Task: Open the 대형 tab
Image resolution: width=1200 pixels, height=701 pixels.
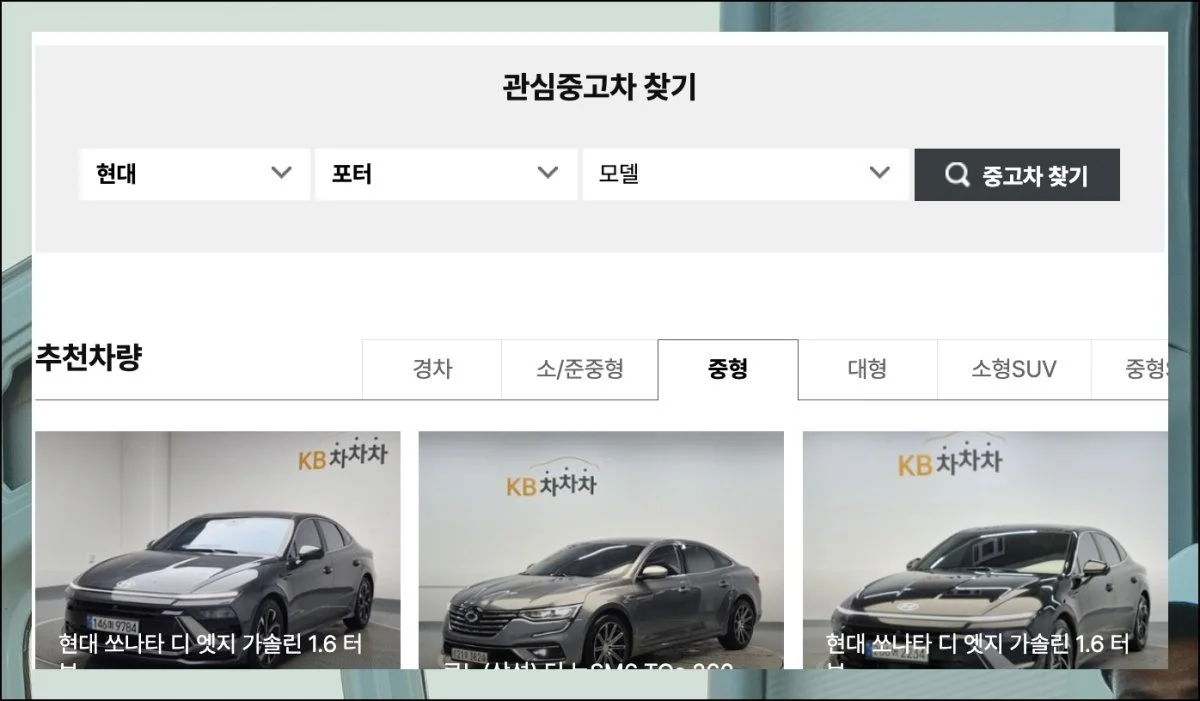Action: point(867,369)
